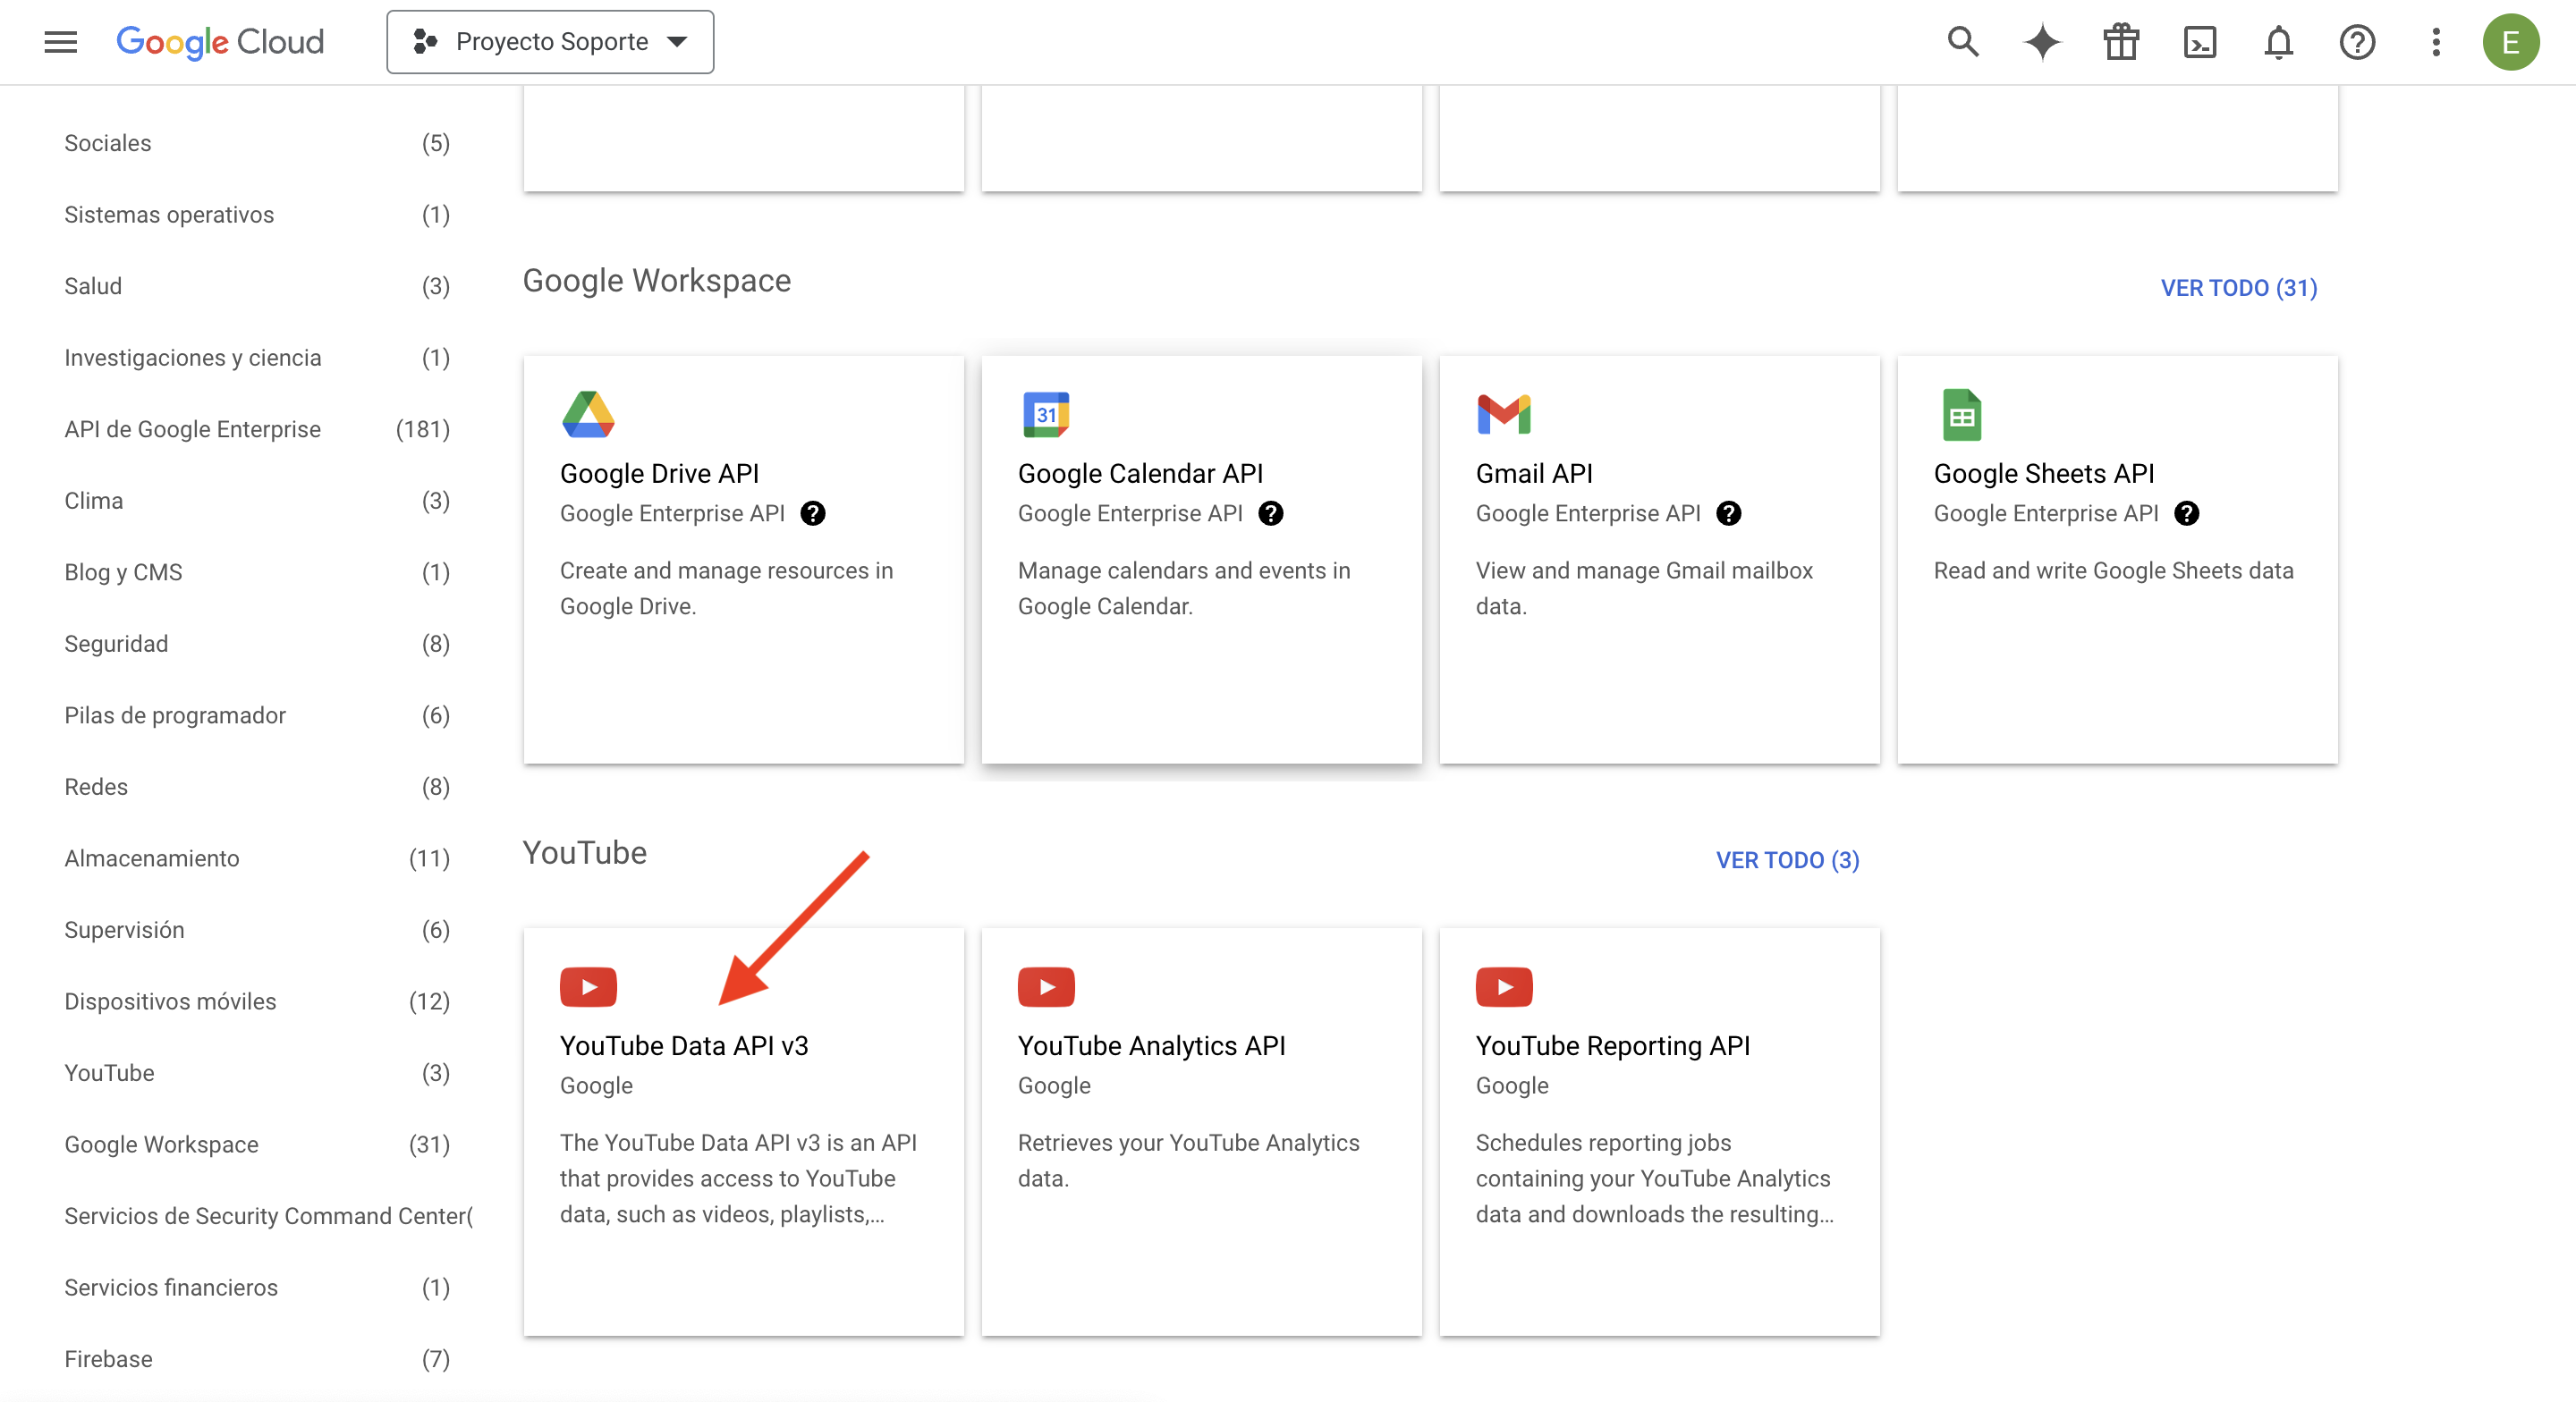Filter by Sistemas operativos category
This screenshot has height=1402, width=2576.
257,215
